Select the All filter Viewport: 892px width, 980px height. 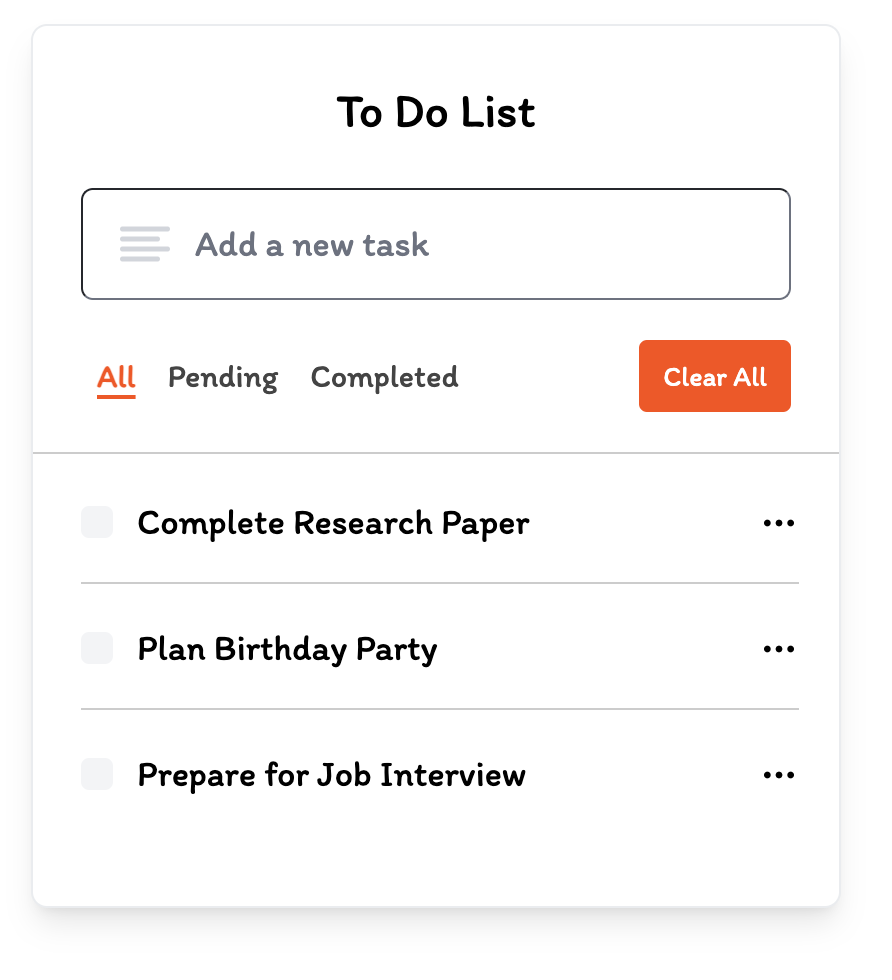tap(116, 377)
